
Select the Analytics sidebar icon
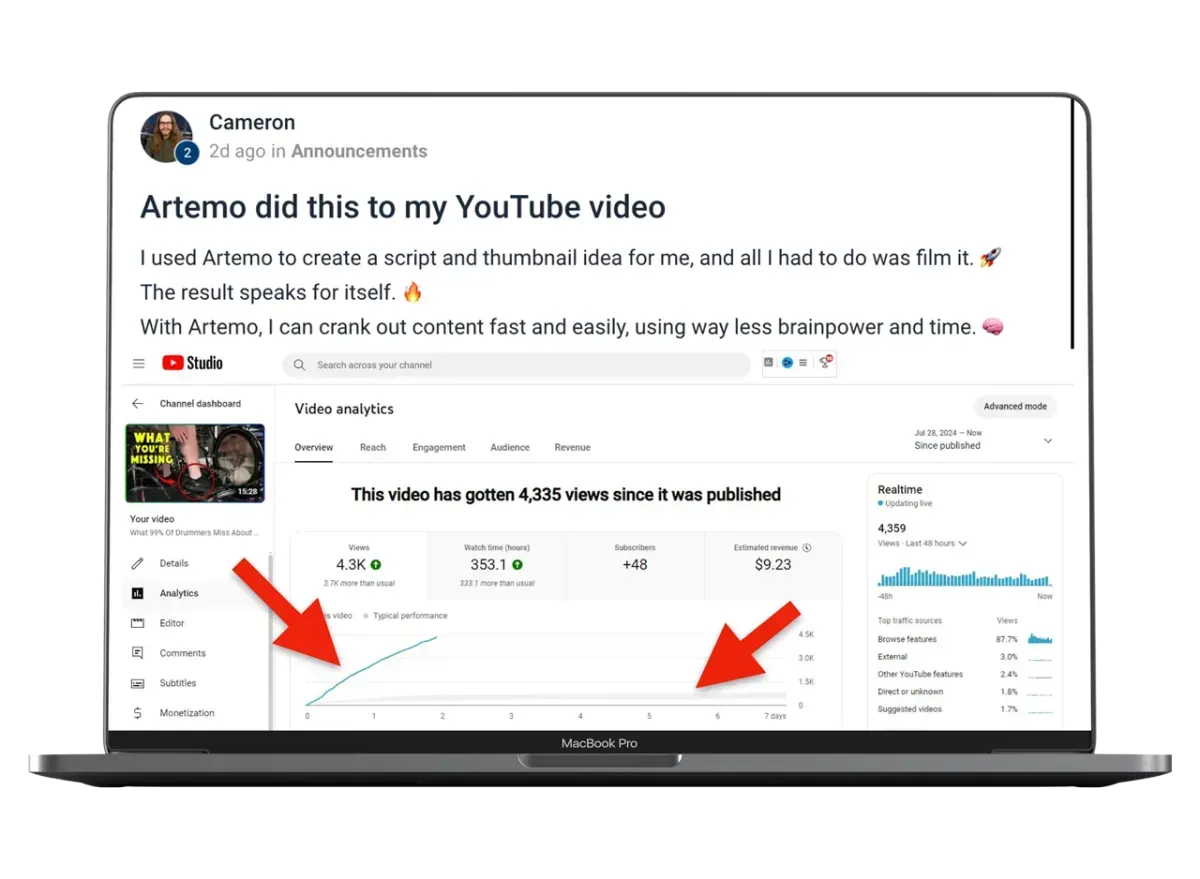[x=138, y=593]
